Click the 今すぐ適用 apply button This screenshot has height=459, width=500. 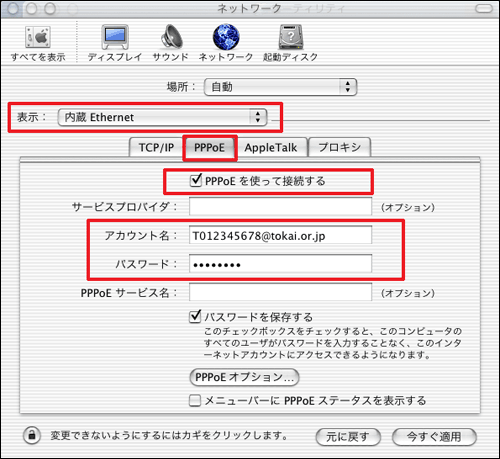(x=434, y=437)
